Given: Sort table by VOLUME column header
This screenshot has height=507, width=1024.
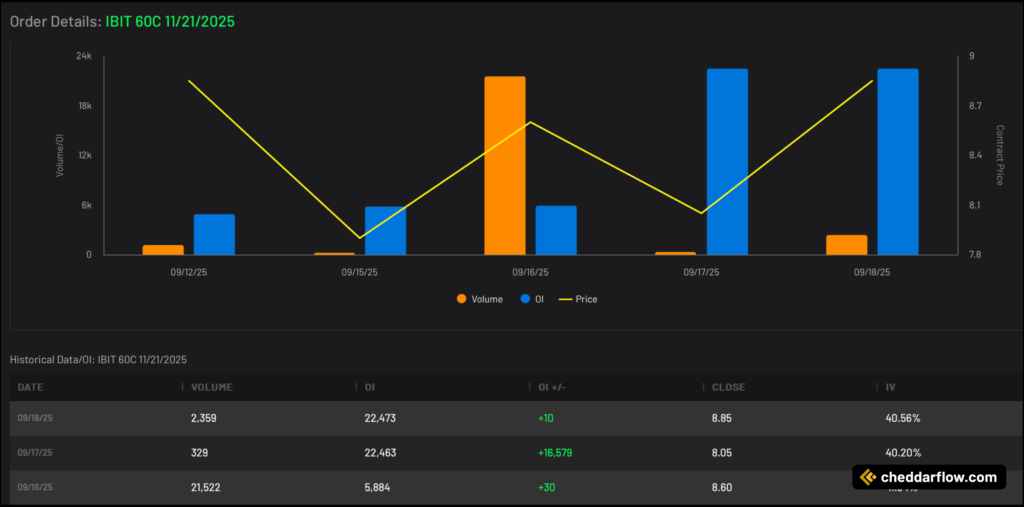Looking at the screenshot, I should (212, 387).
